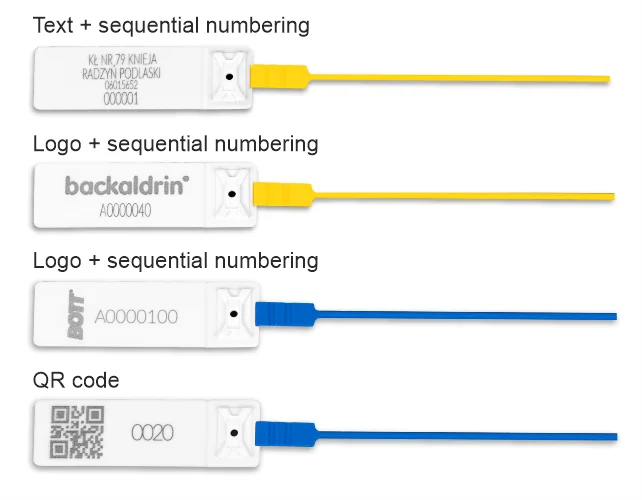
Task: Select the "Text + sequential numbering" heading
Action: click(x=171, y=24)
